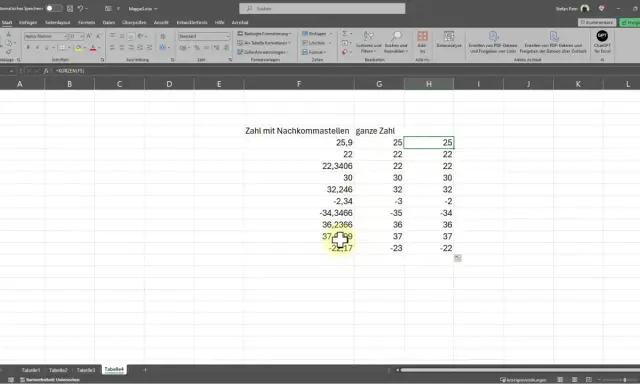This screenshot has width=640, height=384.
Task: Click the Suchen search box
Action: [x=322, y=8]
